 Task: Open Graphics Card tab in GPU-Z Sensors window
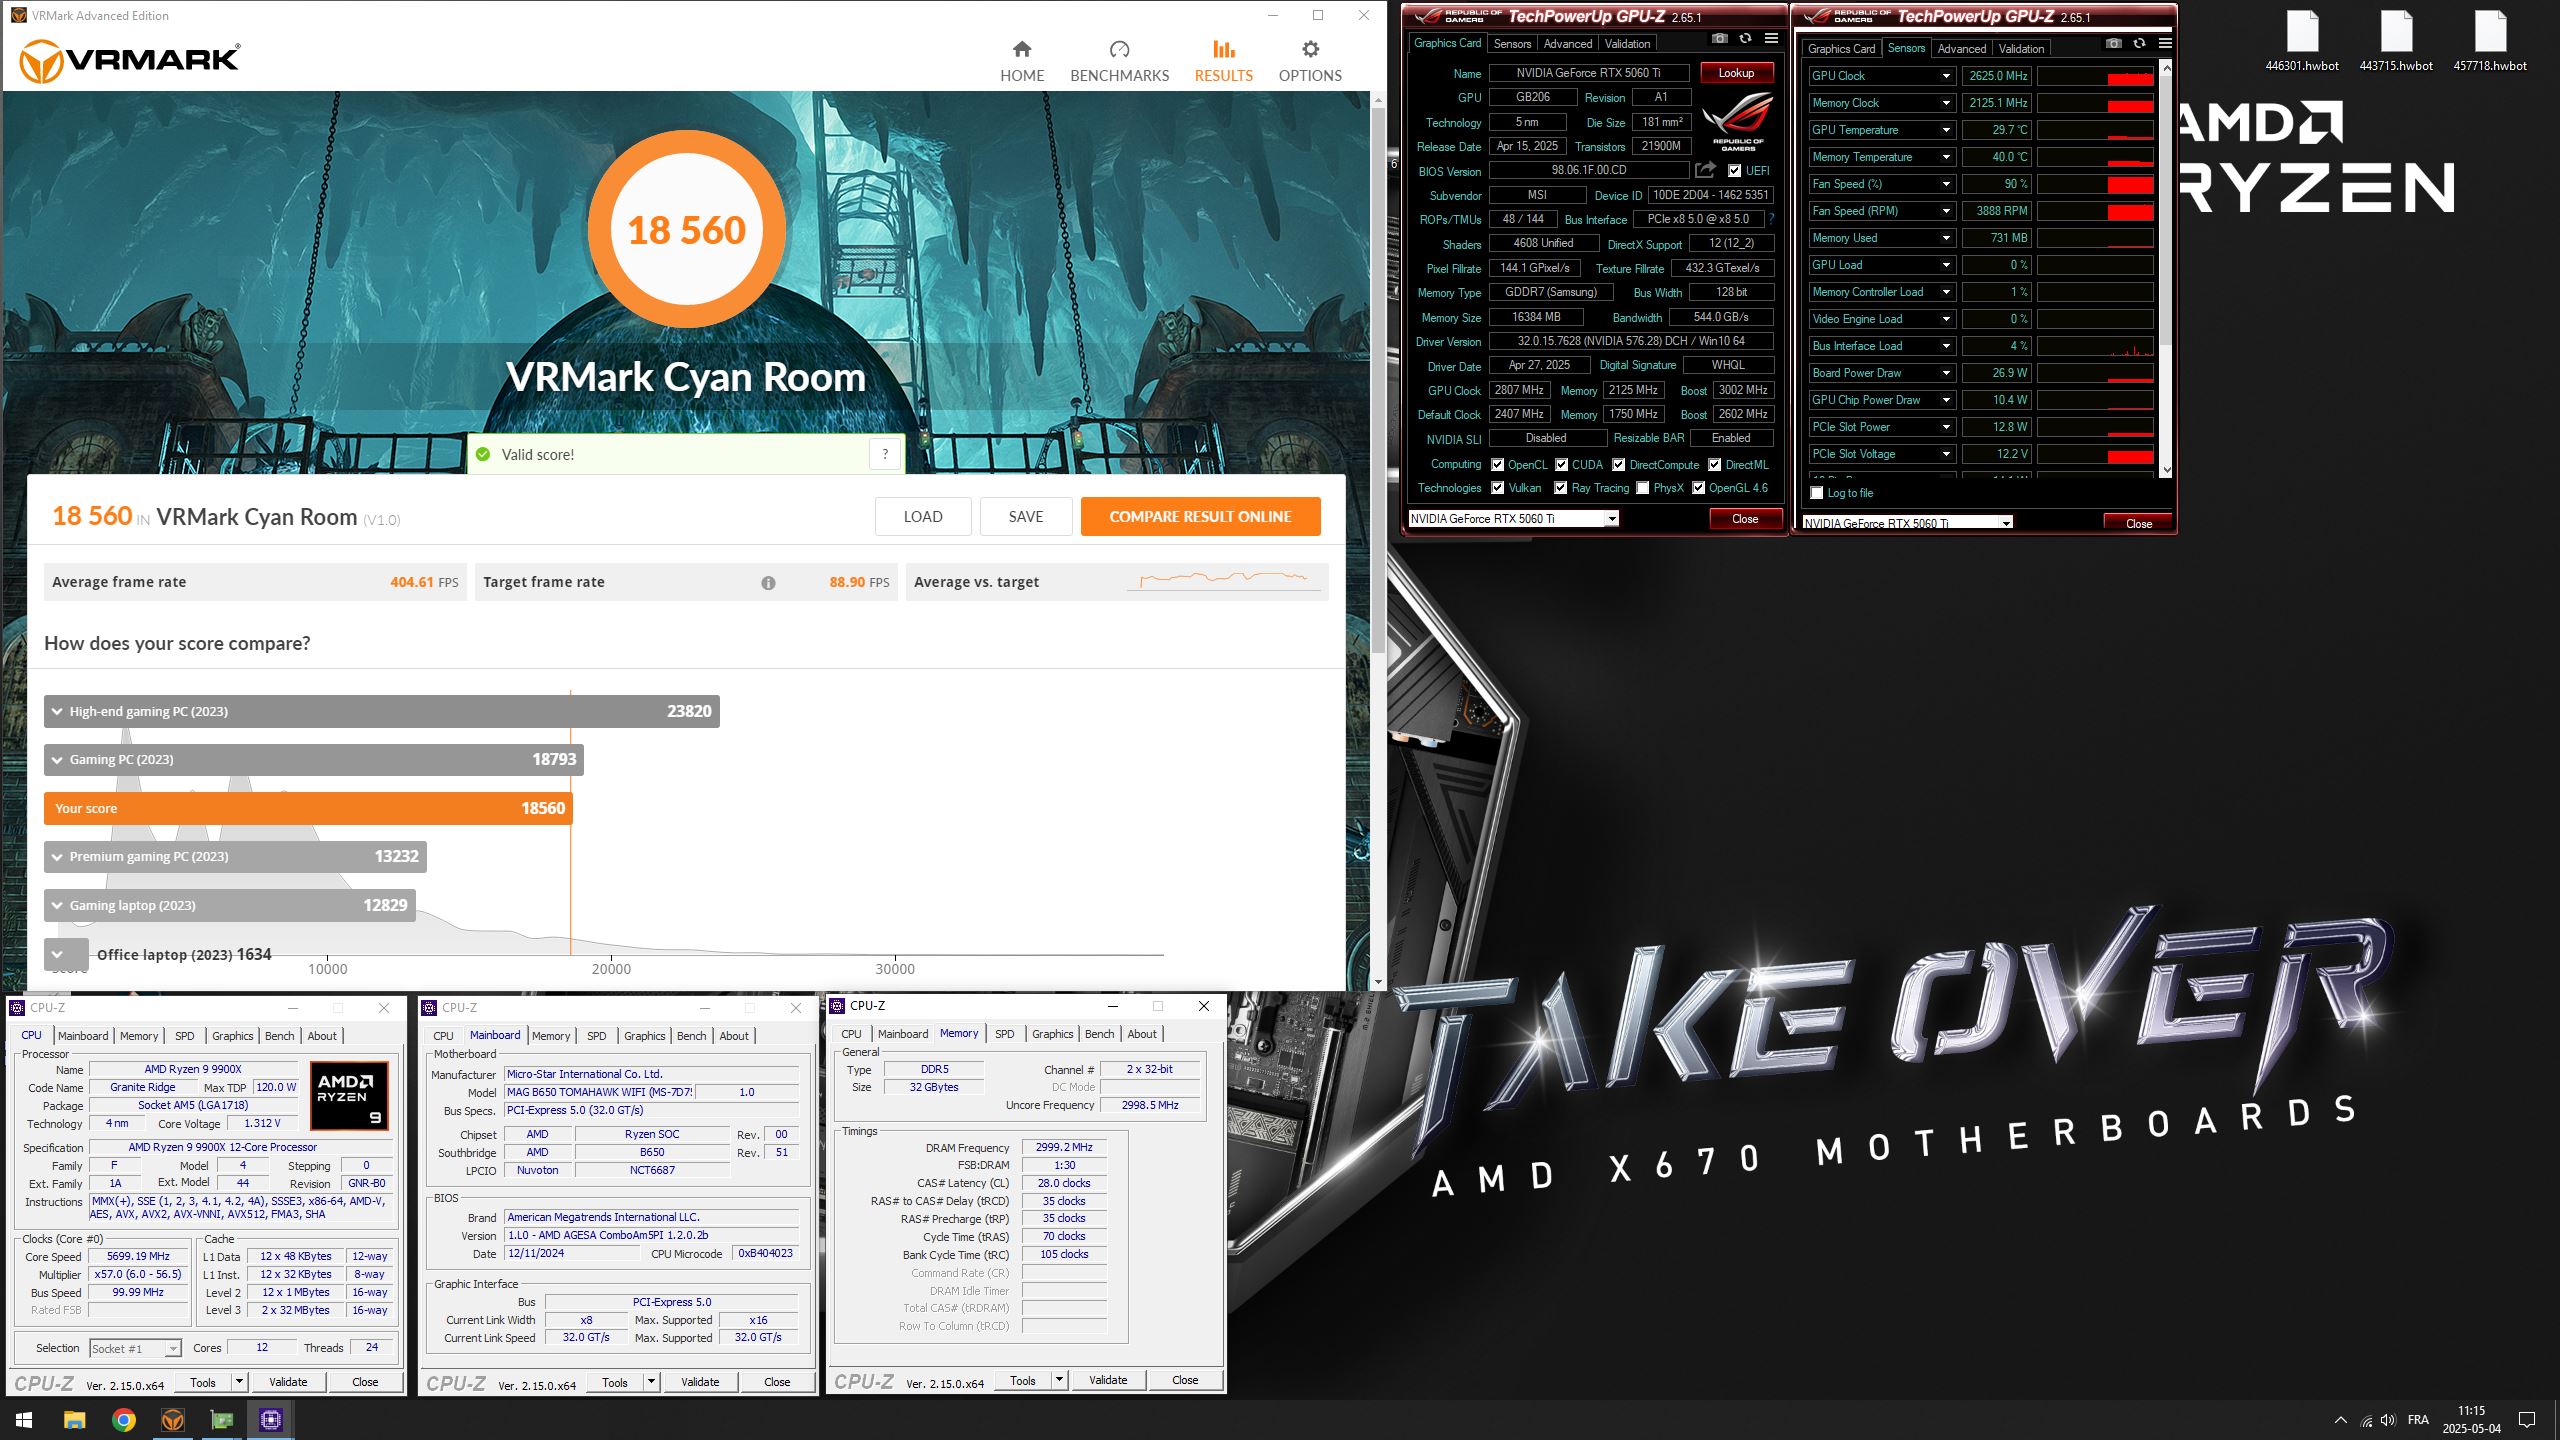1841,49
